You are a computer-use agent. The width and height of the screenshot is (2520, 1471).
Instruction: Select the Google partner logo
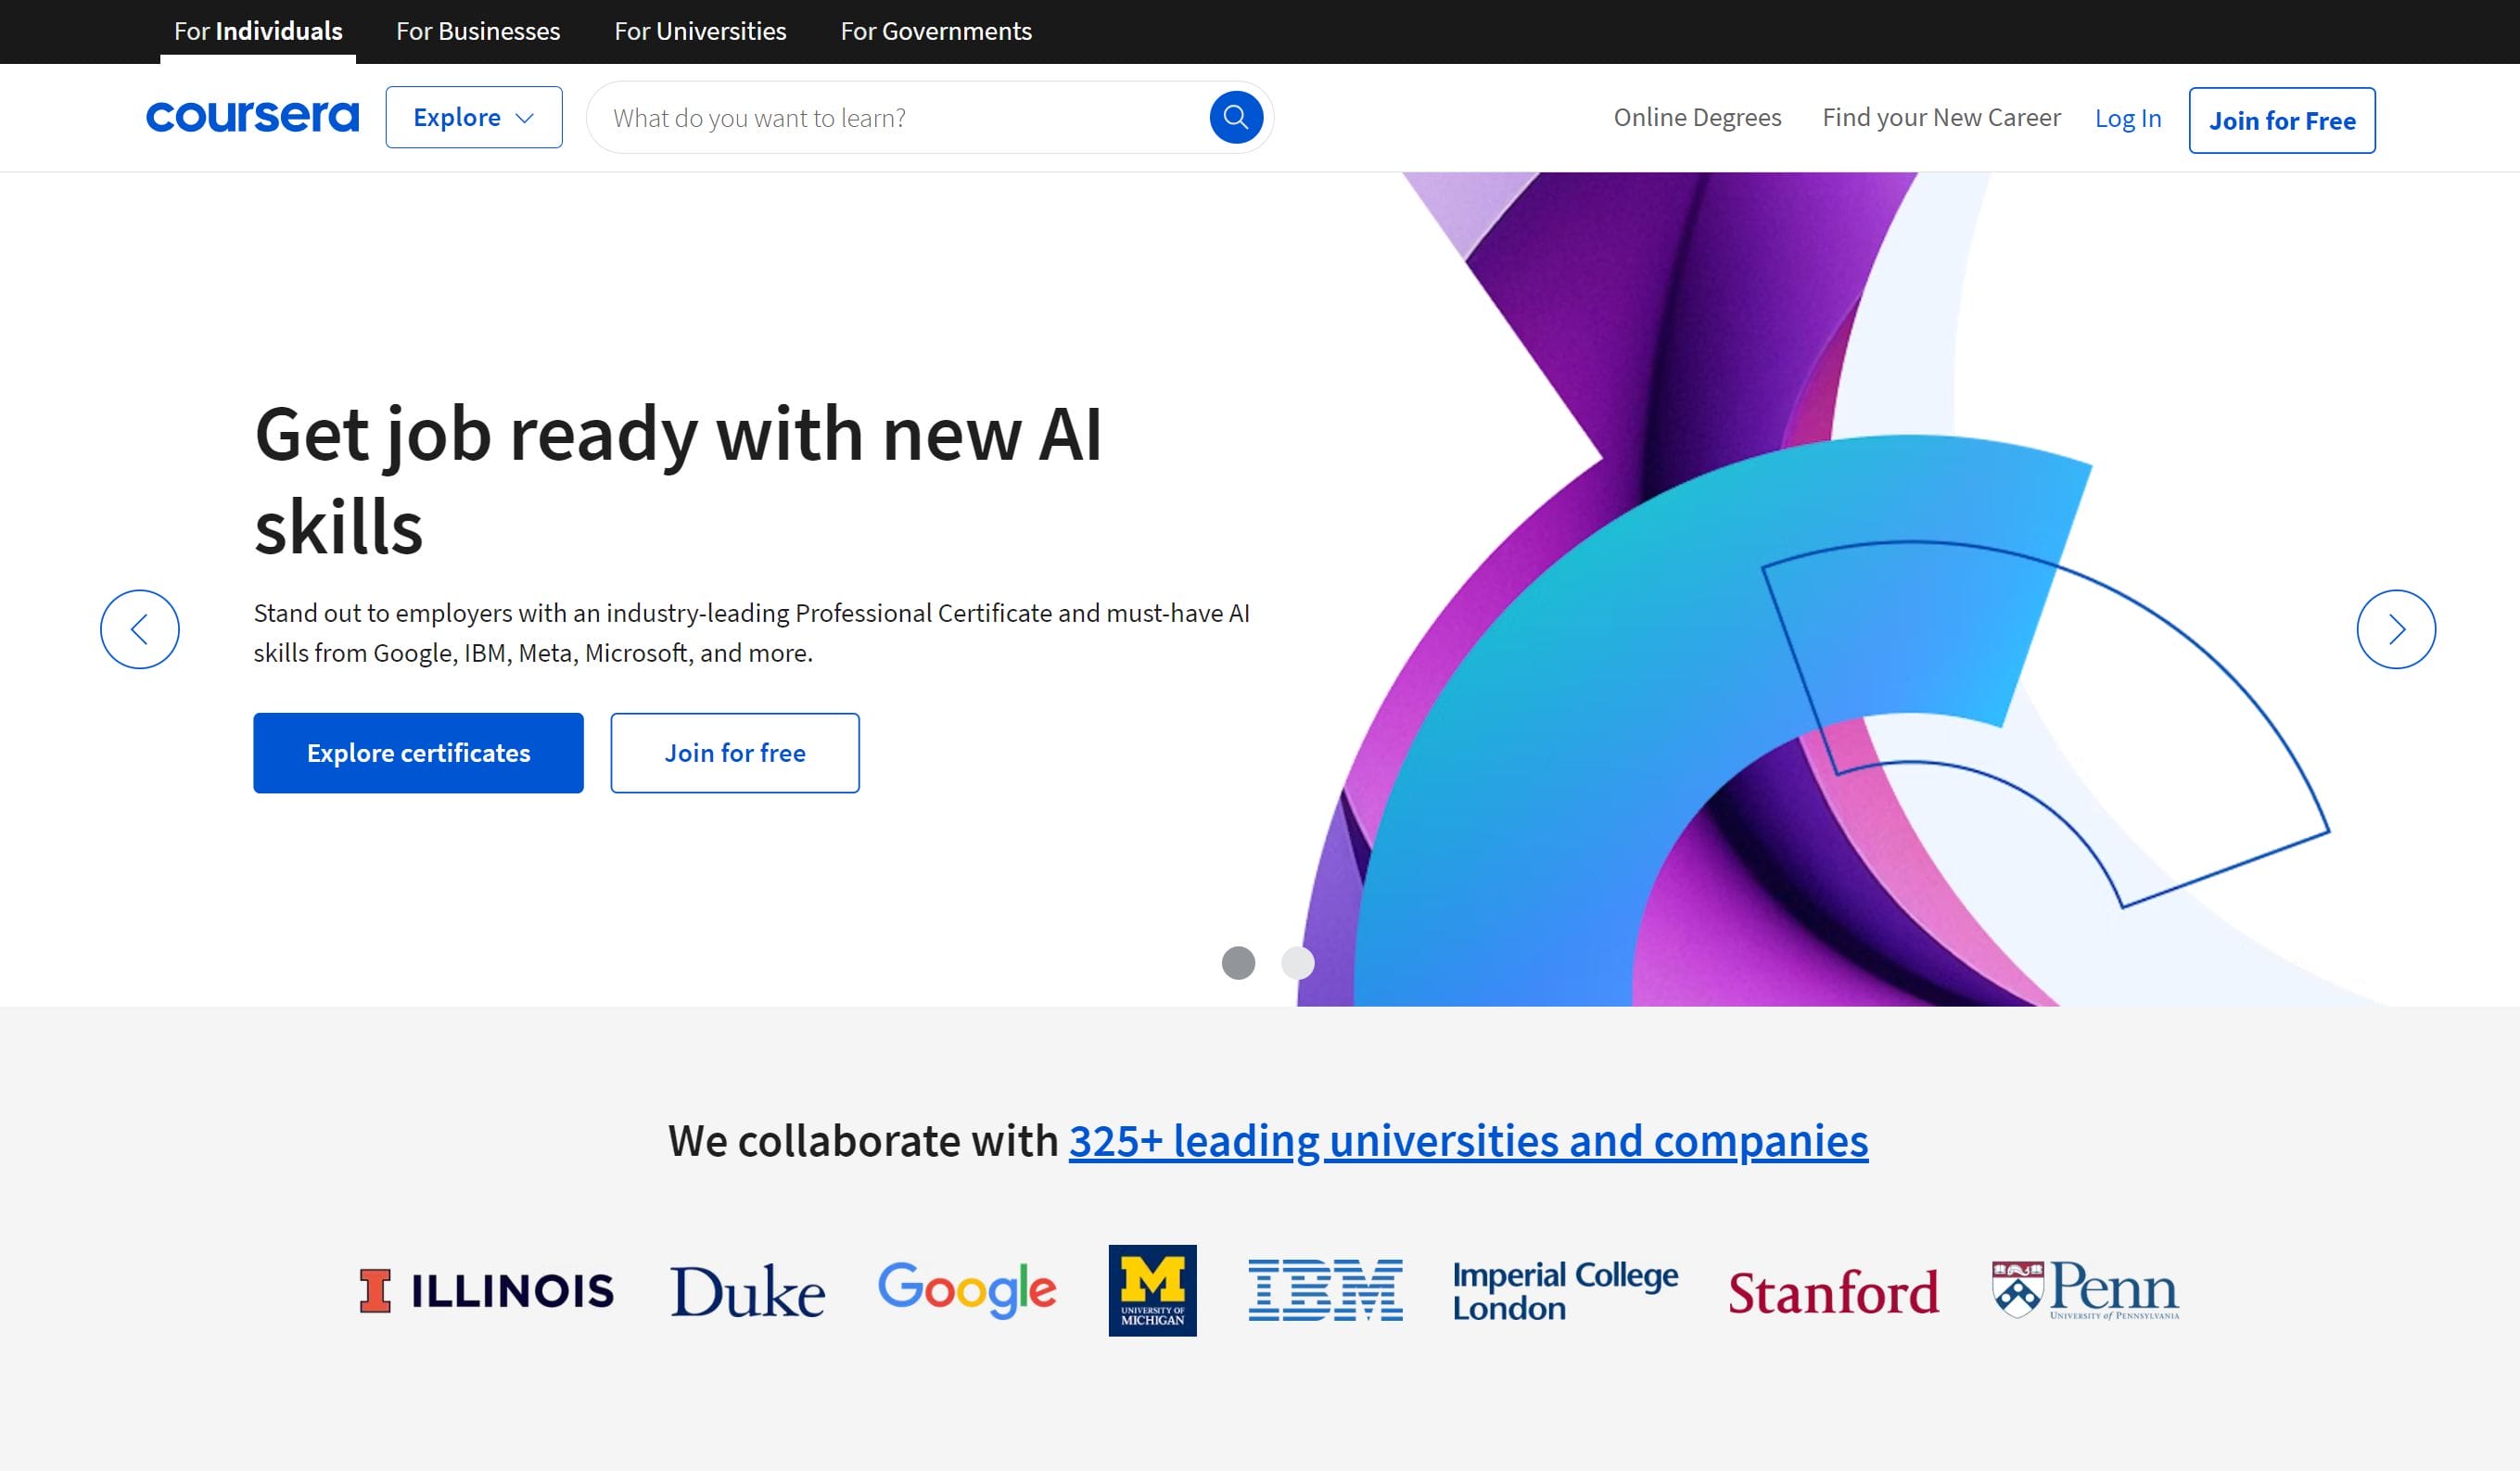point(967,1290)
